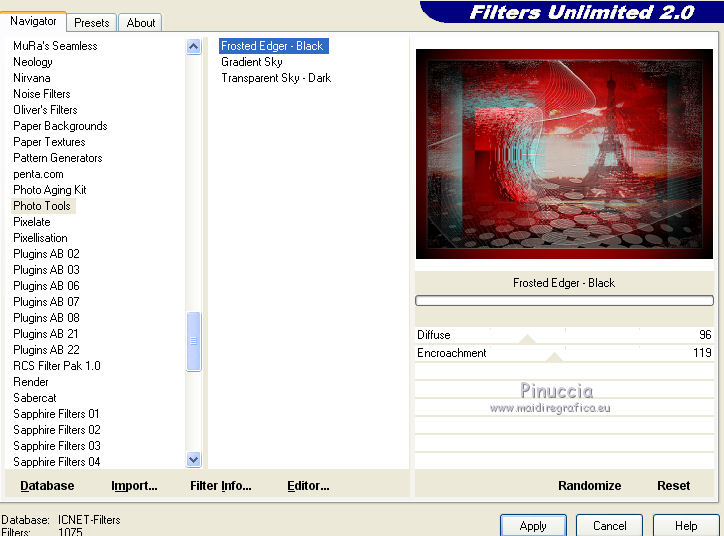
Task: Open Plugins AB 22 category
Action: point(46,350)
